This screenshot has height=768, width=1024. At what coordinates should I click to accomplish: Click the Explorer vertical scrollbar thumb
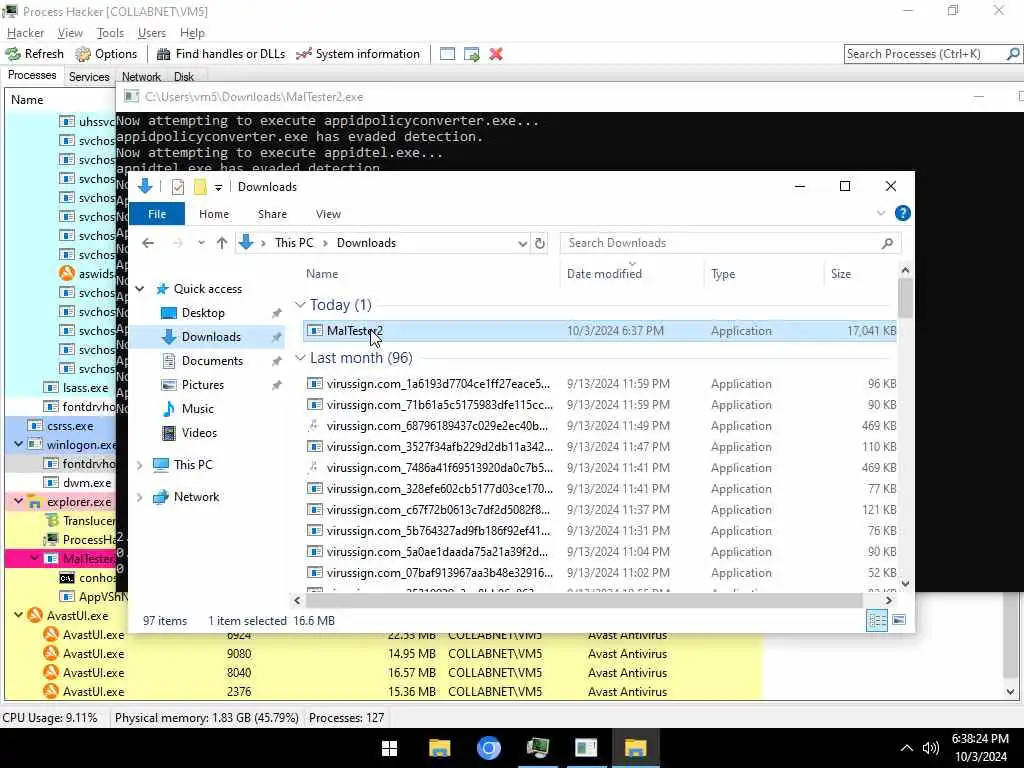point(905,299)
